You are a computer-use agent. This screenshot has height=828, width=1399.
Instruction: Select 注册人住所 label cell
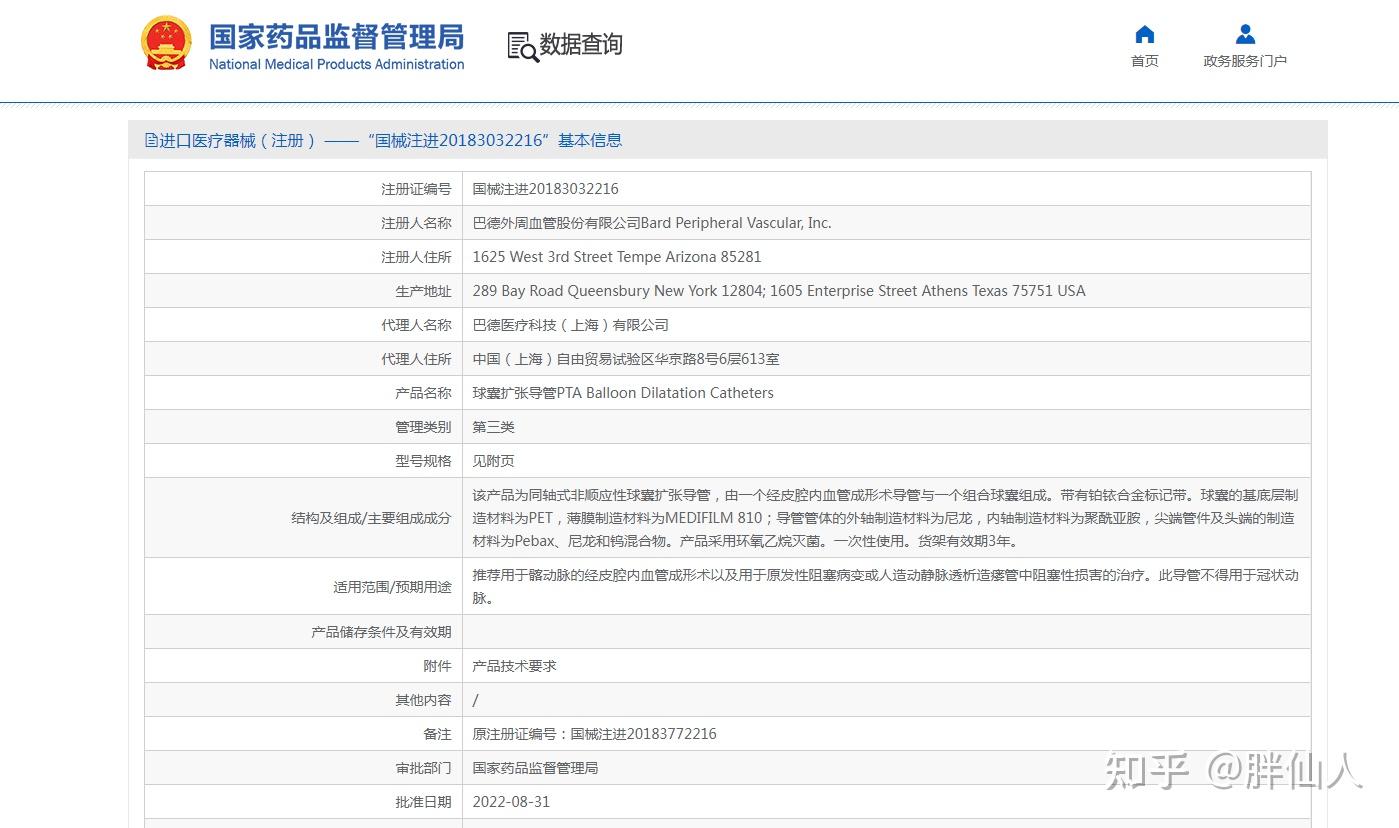point(303,257)
